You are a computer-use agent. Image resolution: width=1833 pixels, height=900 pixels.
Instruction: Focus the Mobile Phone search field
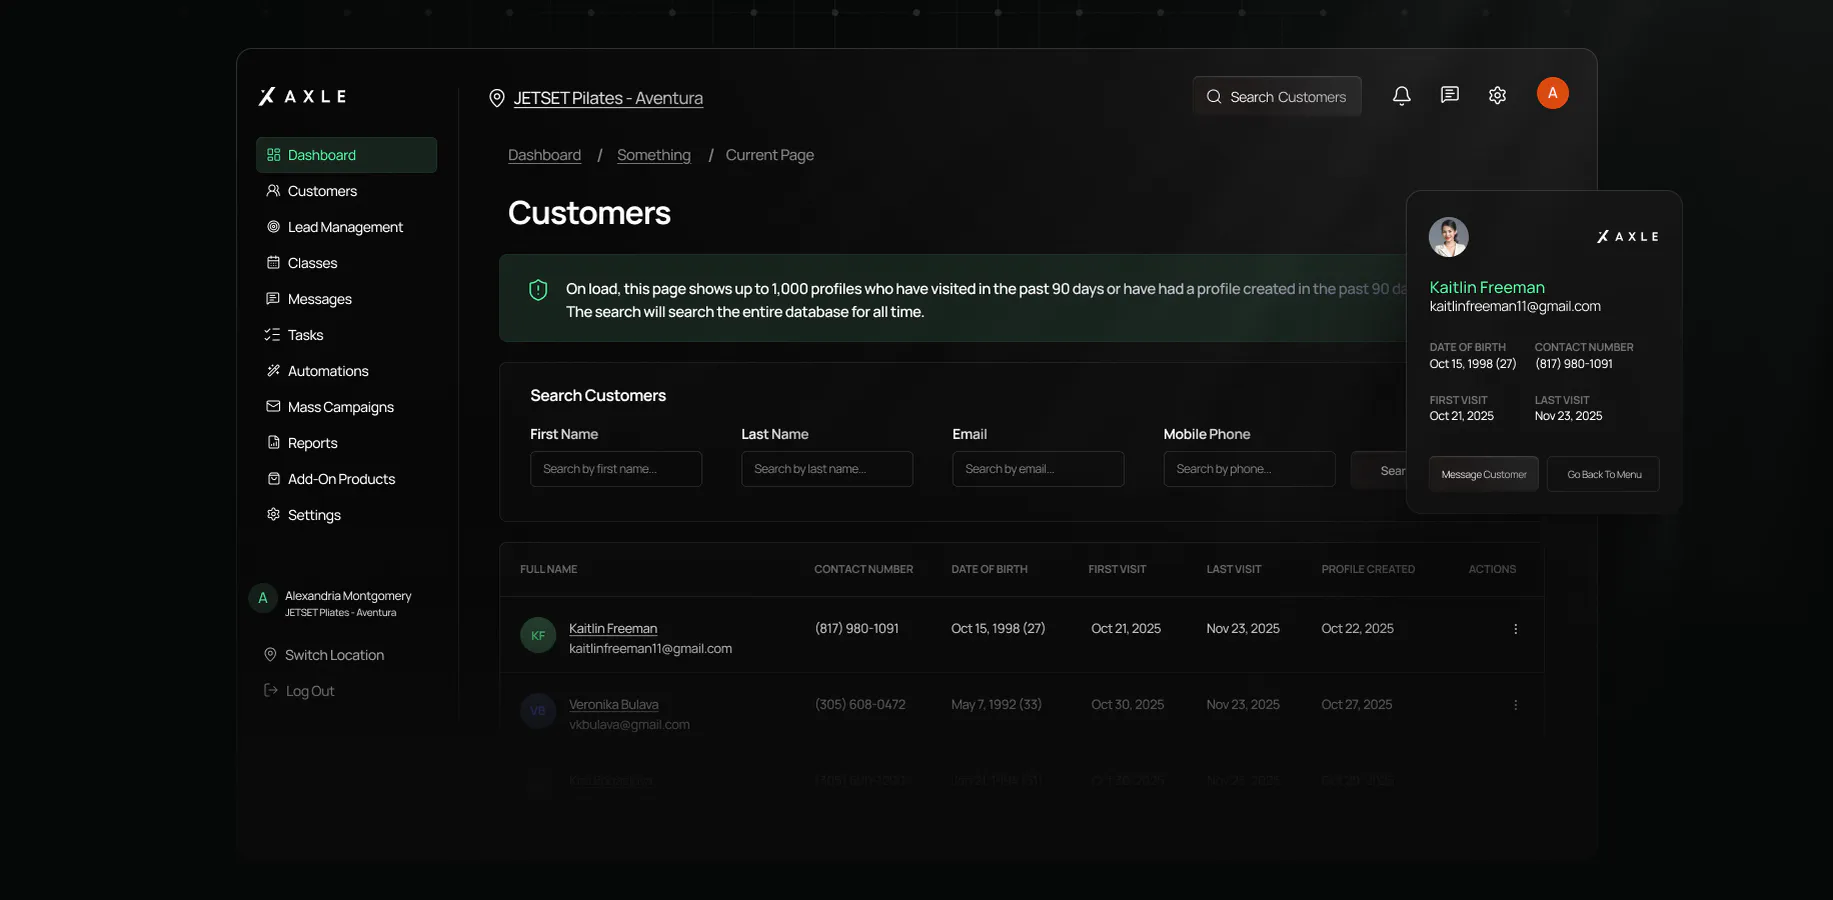click(1249, 469)
